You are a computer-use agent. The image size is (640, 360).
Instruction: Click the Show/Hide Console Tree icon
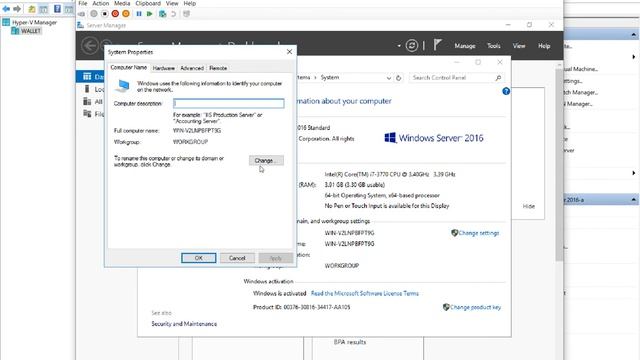click(43, 9)
